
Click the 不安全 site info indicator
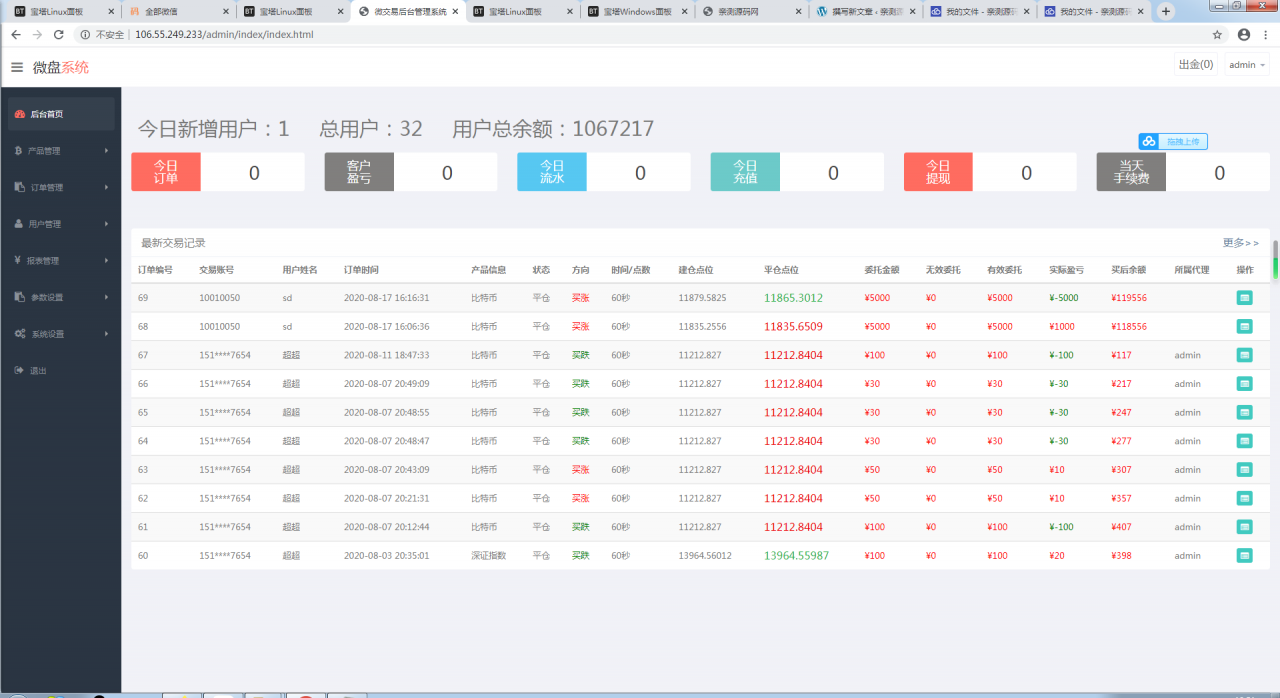point(102,34)
